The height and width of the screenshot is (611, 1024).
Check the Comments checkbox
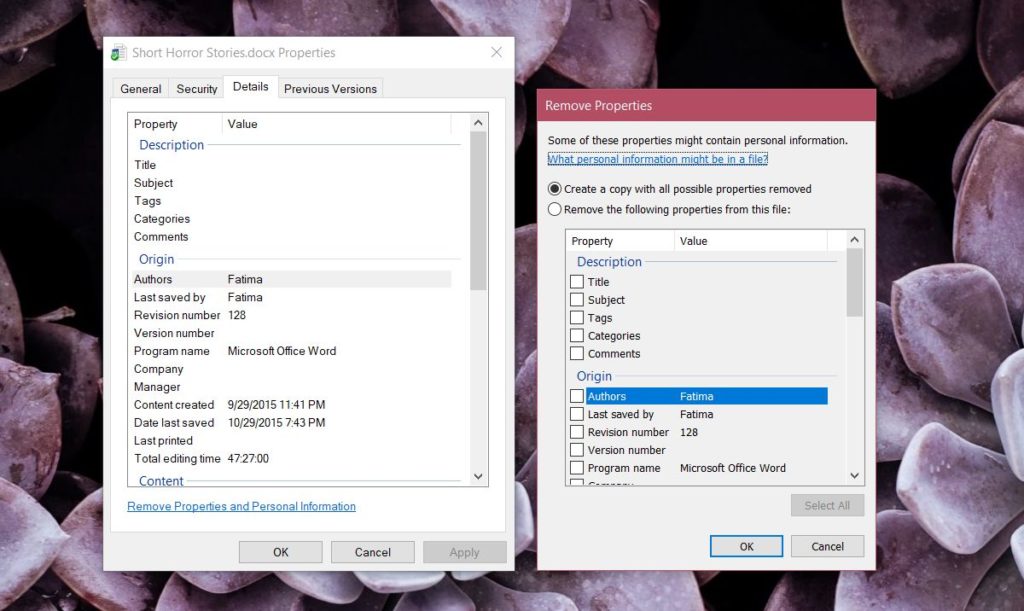[577, 353]
